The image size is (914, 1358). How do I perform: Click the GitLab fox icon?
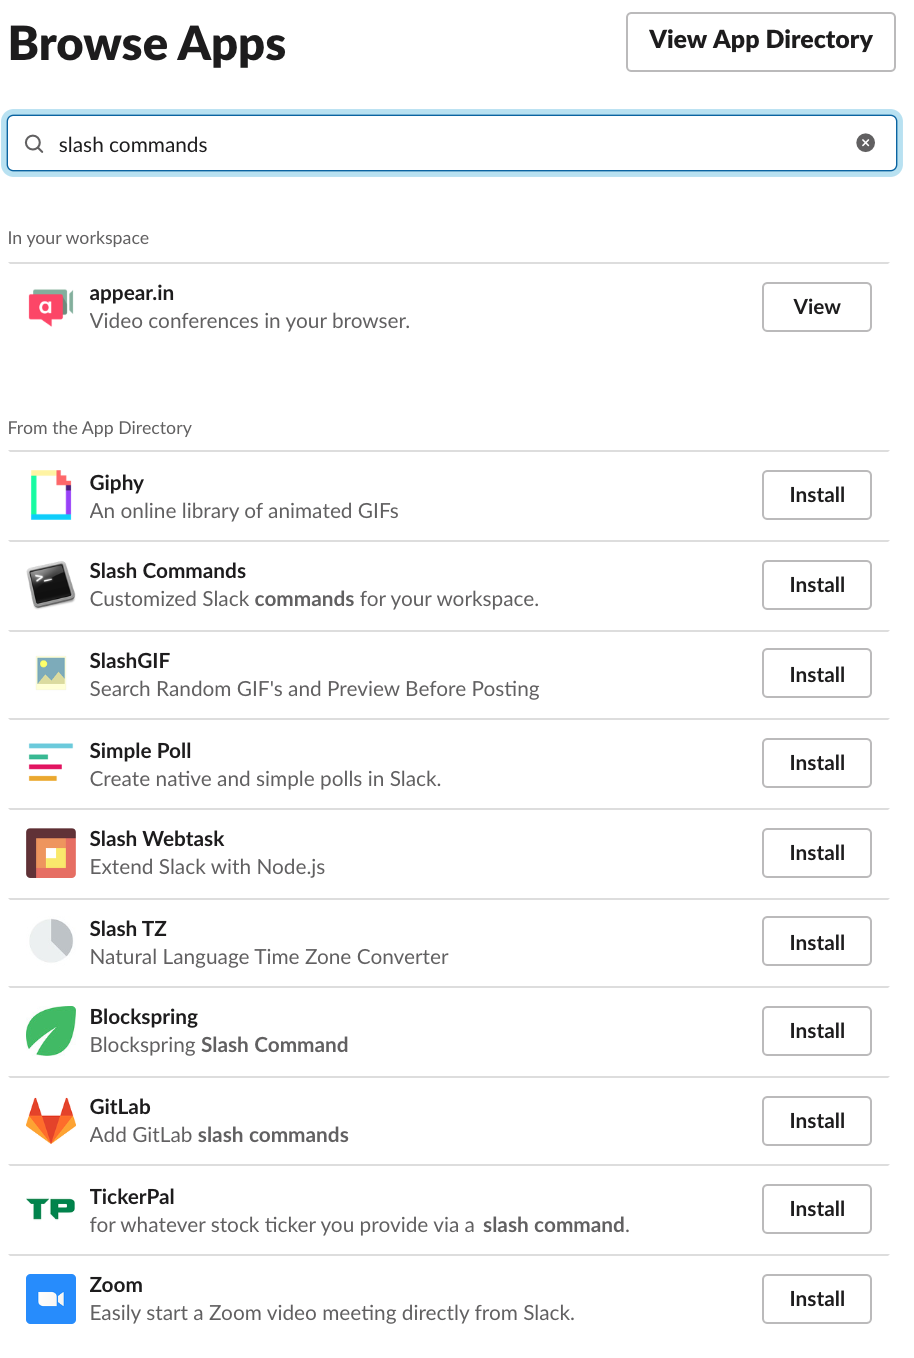pyautogui.click(x=50, y=1121)
